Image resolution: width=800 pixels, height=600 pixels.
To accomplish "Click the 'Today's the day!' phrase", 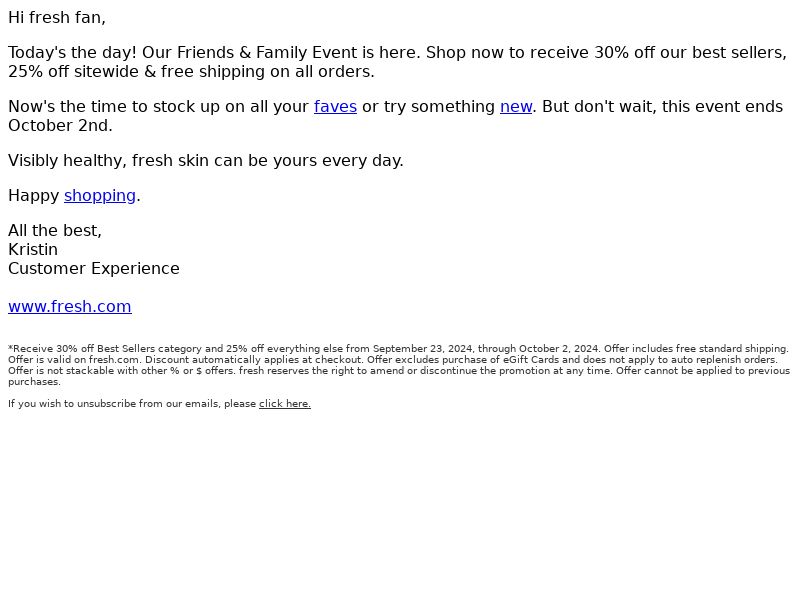I will [x=72, y=53].
